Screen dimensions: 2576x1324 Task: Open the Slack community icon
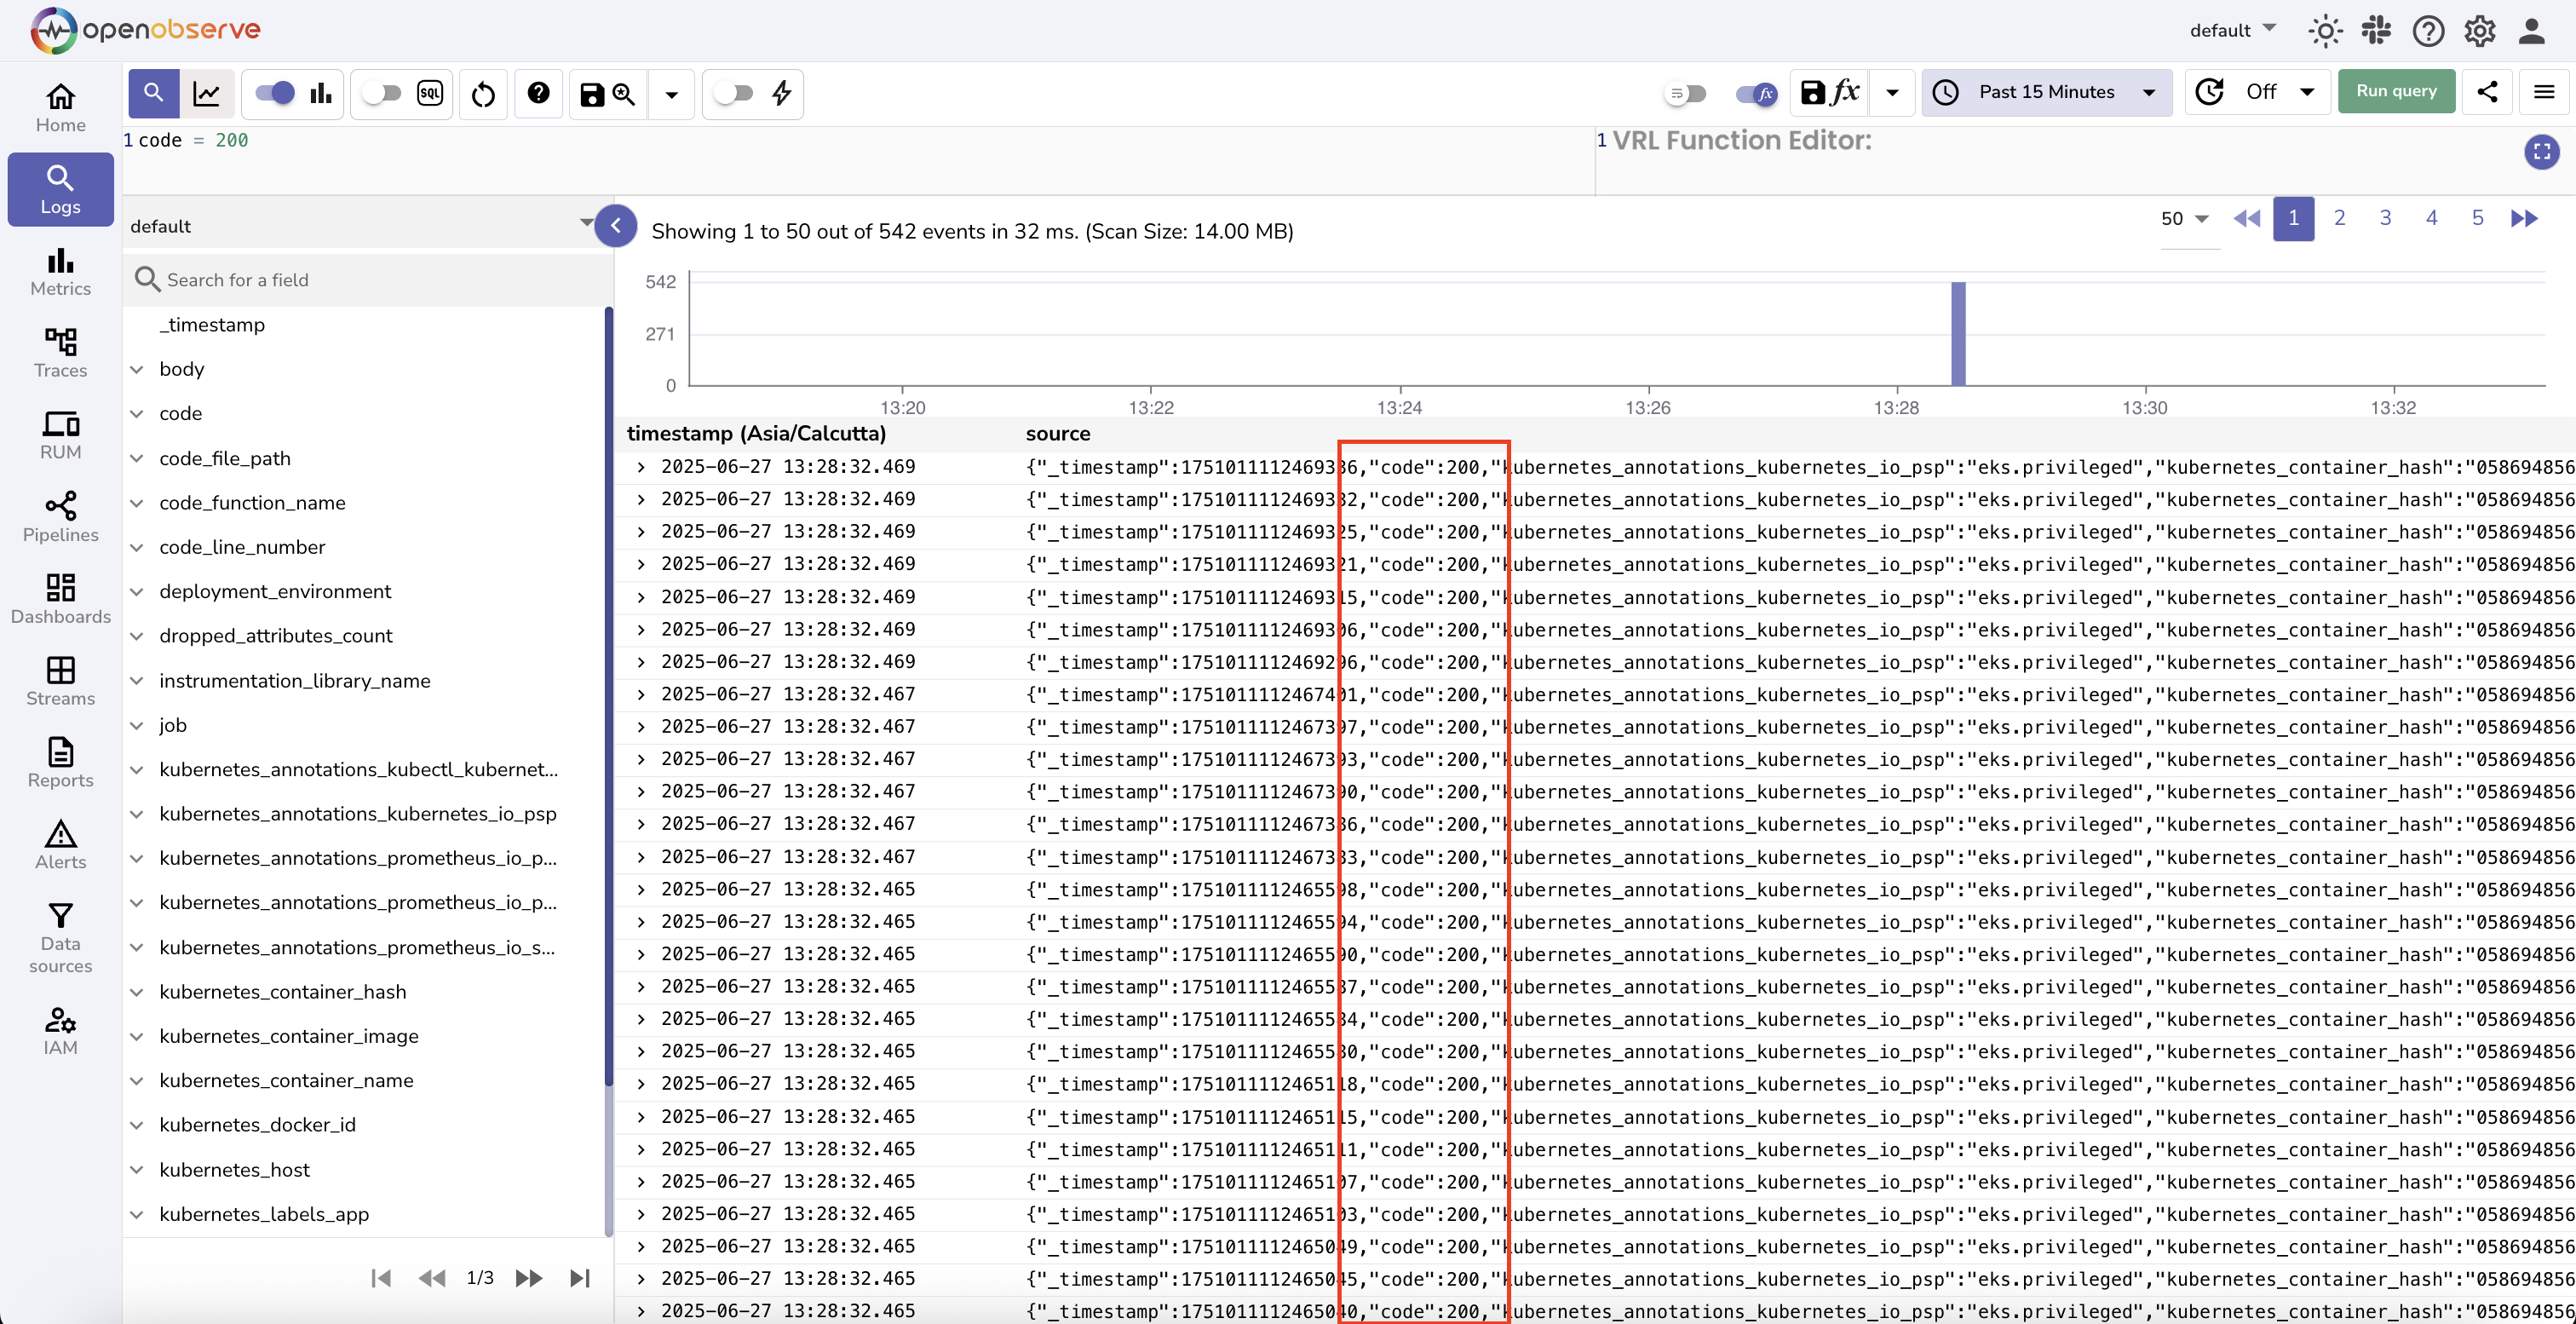pos(2376,31)
